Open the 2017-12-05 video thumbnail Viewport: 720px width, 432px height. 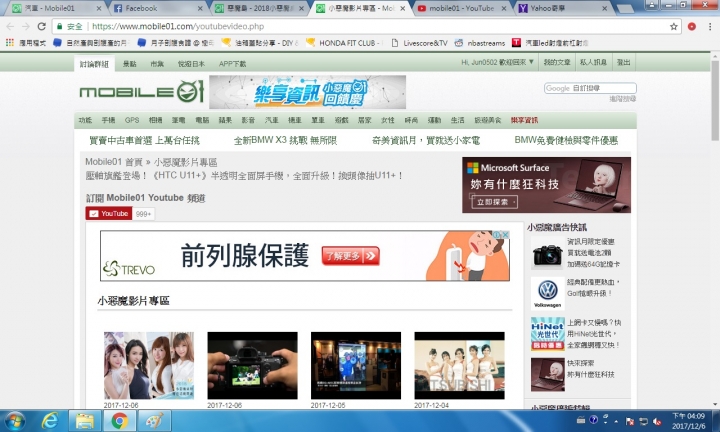pos(356,365)
